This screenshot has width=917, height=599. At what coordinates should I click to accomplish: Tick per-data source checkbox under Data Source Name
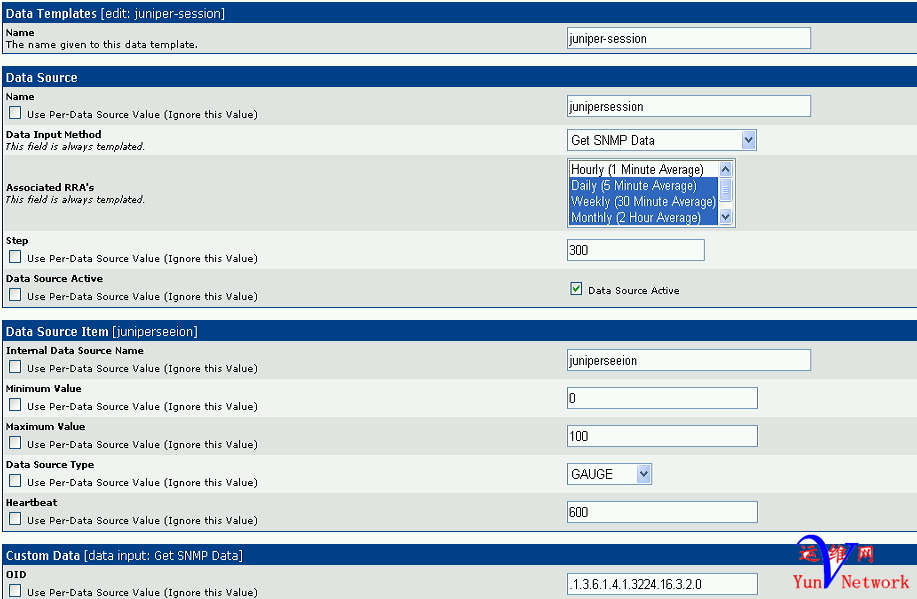click(15, 113)
